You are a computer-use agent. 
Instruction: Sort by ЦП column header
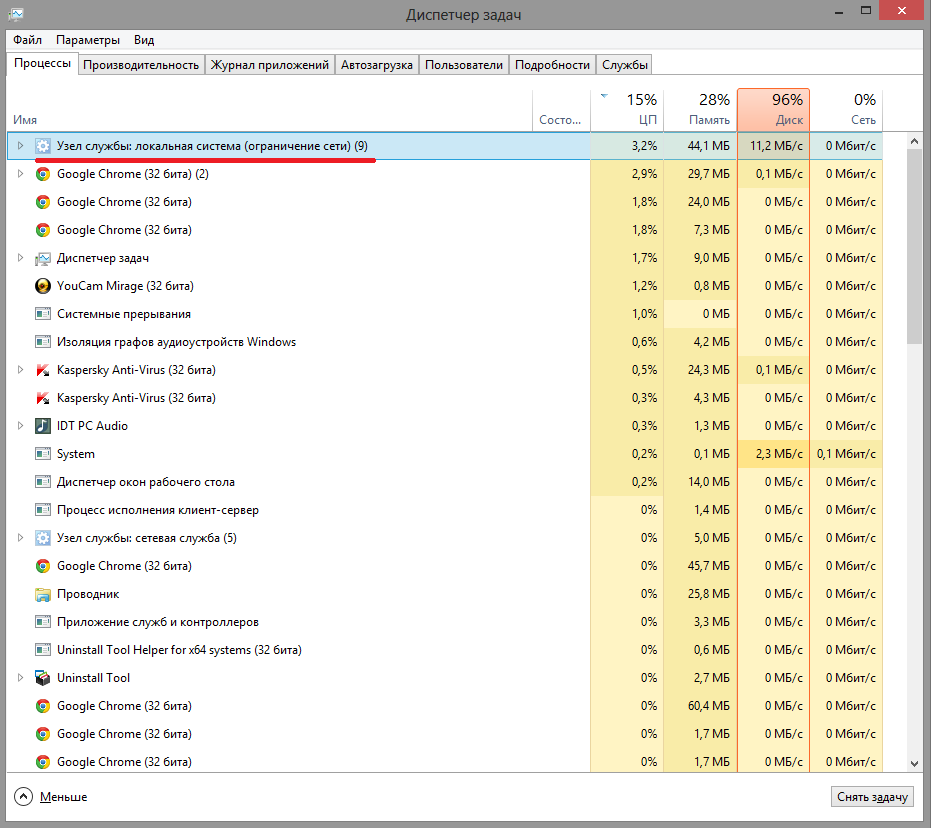tap(627, 110)
